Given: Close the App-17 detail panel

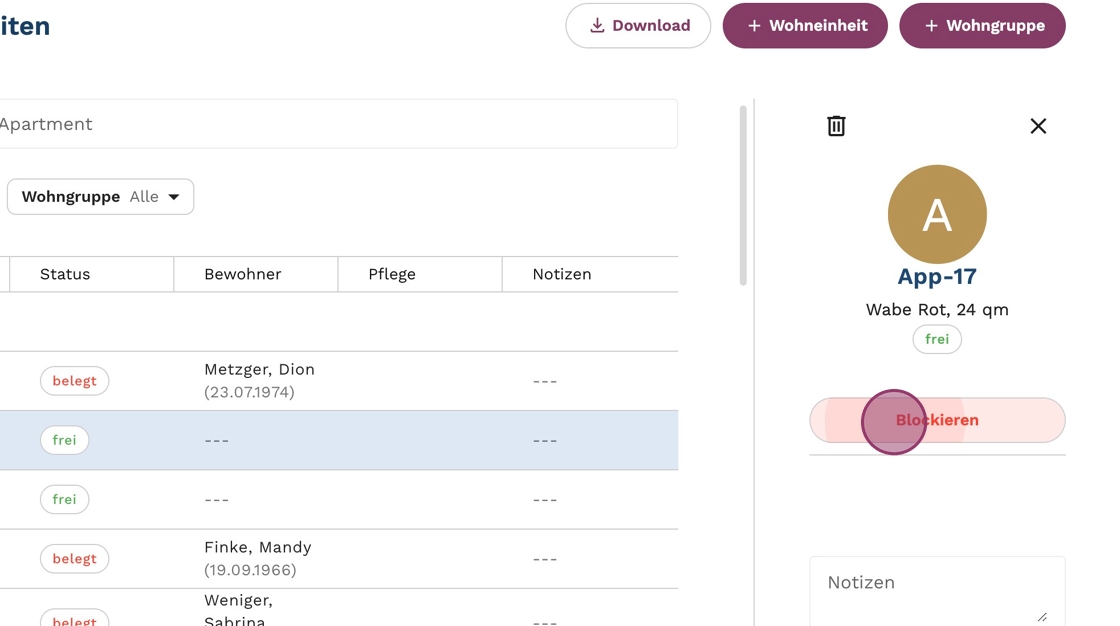Looking at the screenshot, I should [1038, 126].
